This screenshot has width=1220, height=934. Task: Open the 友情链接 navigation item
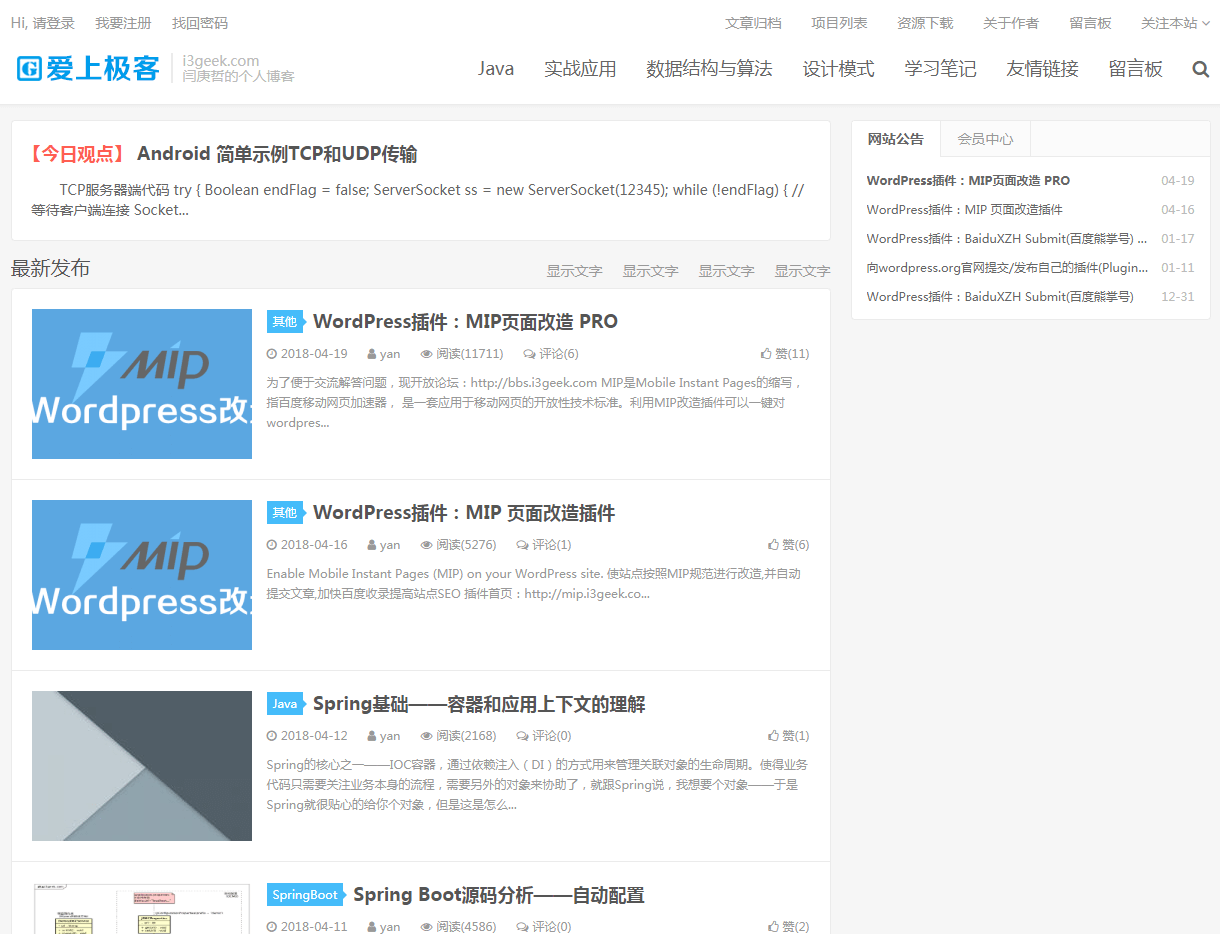click(x=1042, y=69)
